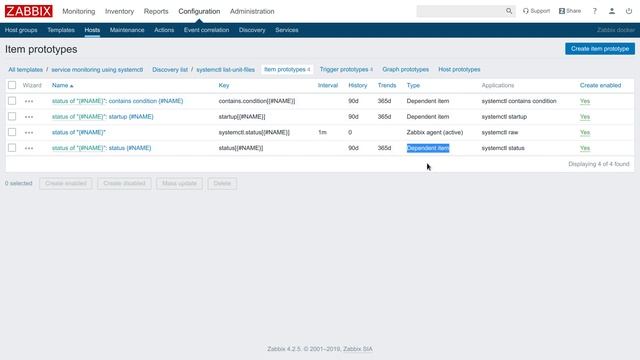This screenshot has height=360, width=640.
Task: Open the Reports menu
Action: pyautogui.click(x=156, y=11)
